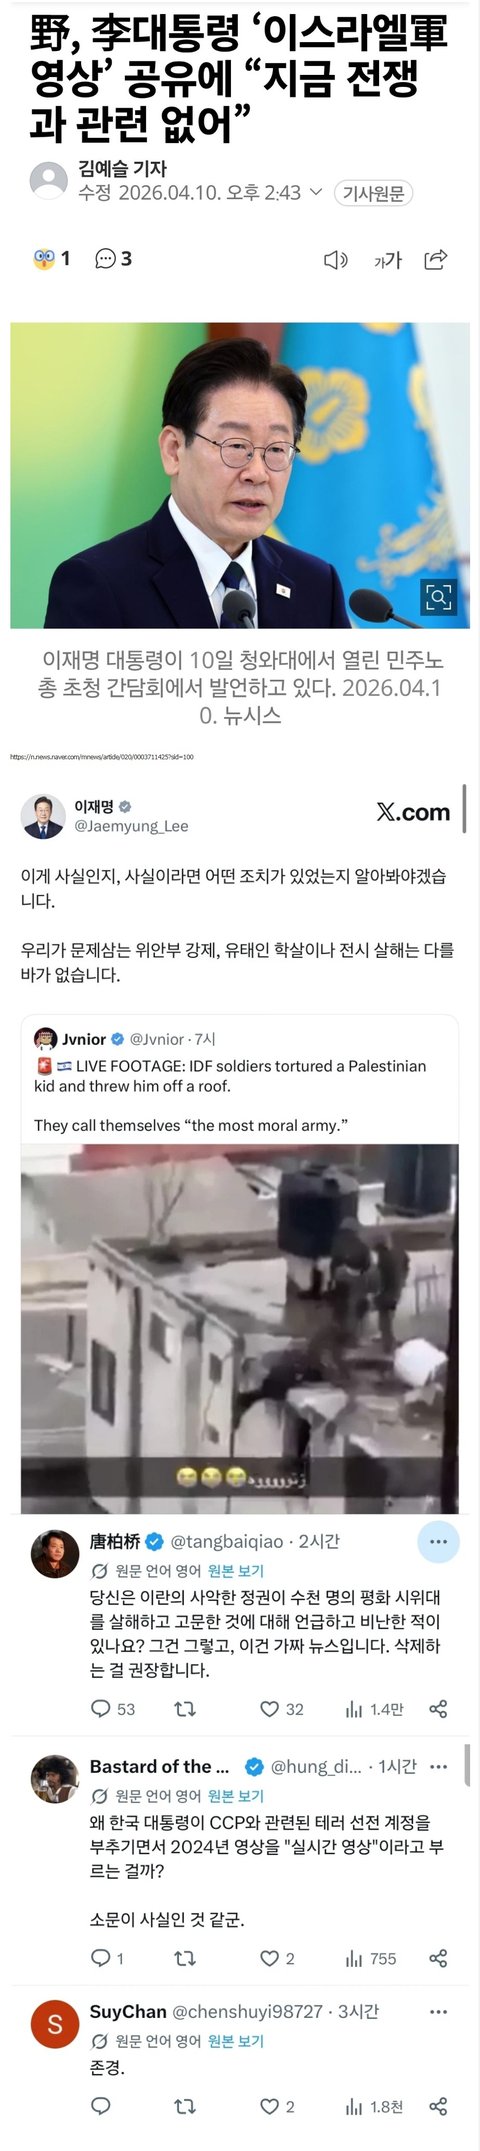This screenshot has width=480, height=2151.
Task: Click the surprised emoji reaction icon
Action: tap(44, 259)
